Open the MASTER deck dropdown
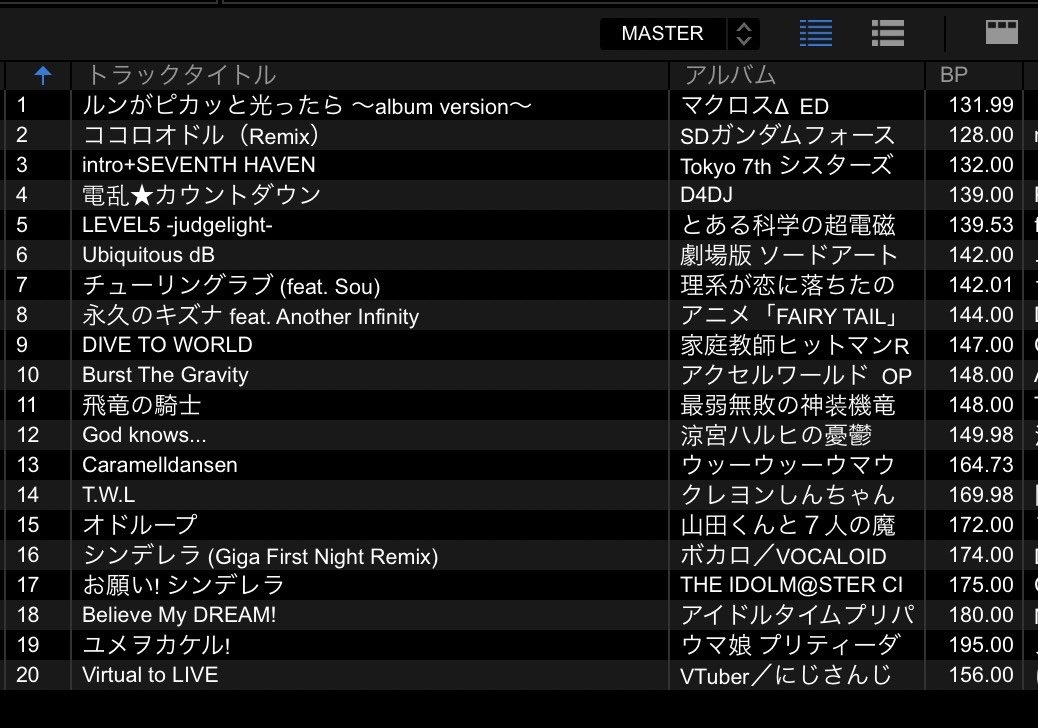 679,33
